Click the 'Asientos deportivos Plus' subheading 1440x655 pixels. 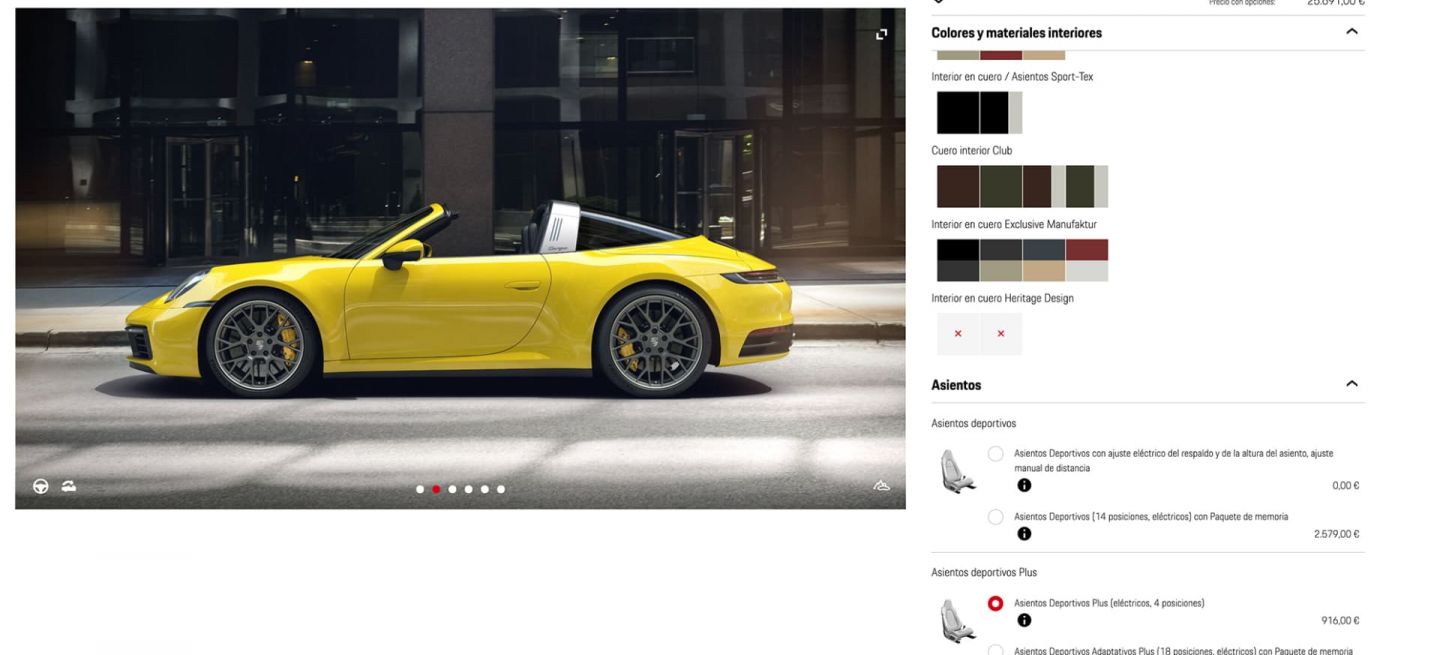984,573
